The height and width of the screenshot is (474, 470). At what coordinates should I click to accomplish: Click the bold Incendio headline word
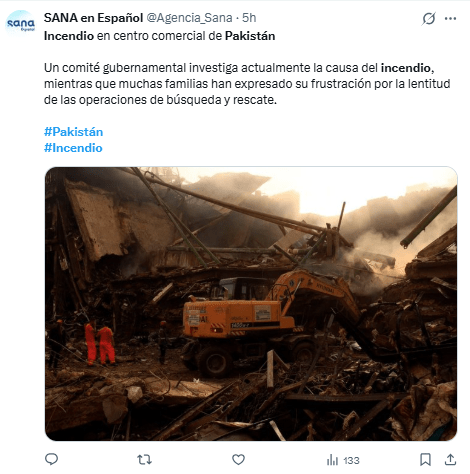pyautogui.click(x=69, y=36)
